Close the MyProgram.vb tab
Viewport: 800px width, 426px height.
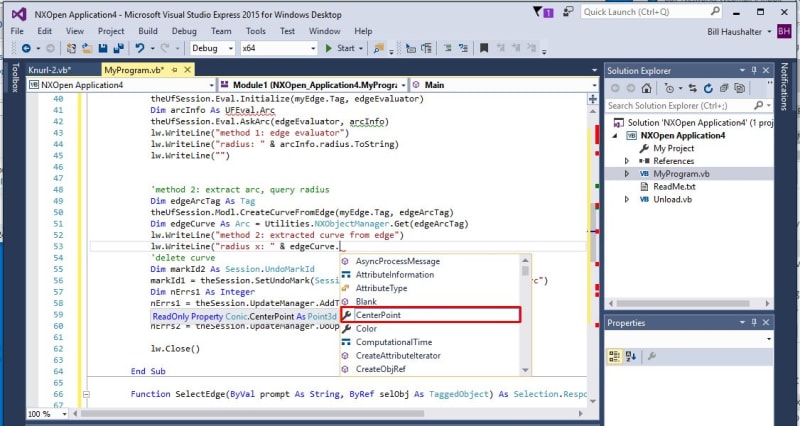[x=187, y=70]
